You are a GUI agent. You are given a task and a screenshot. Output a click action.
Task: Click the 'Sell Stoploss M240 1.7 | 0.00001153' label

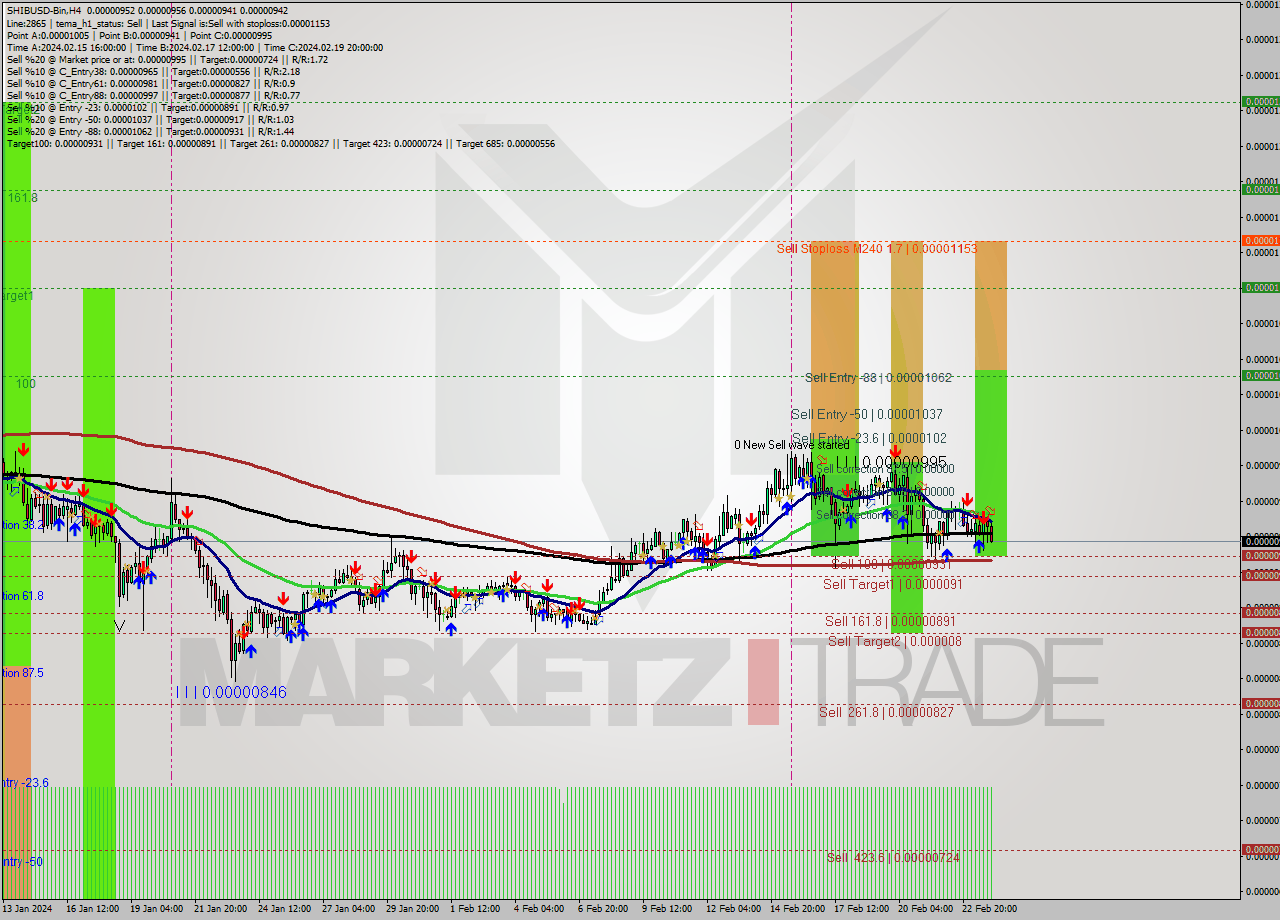[877, 248]
